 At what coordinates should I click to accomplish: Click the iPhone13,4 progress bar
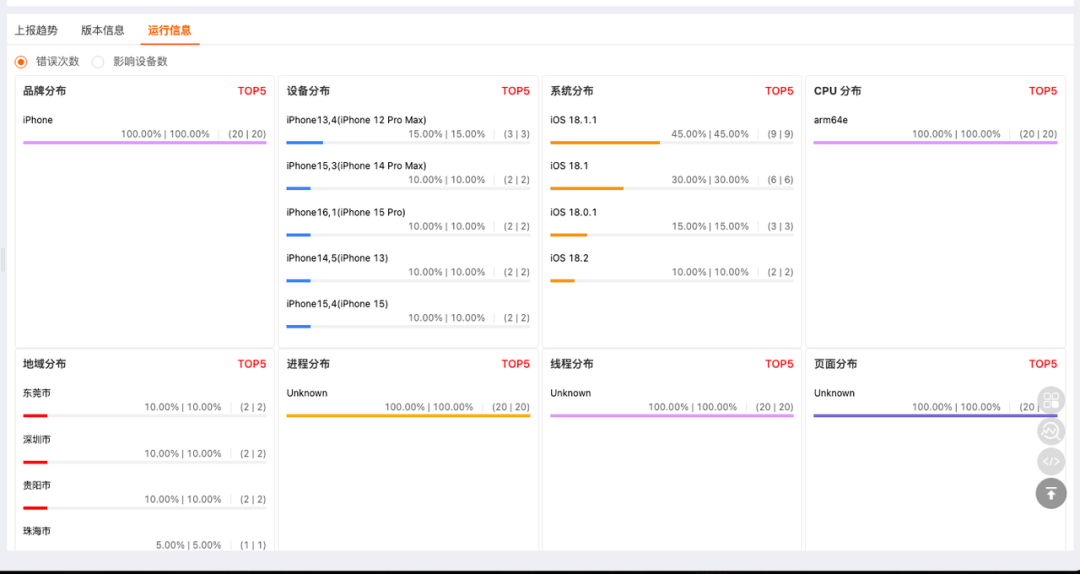click(408, 143)
